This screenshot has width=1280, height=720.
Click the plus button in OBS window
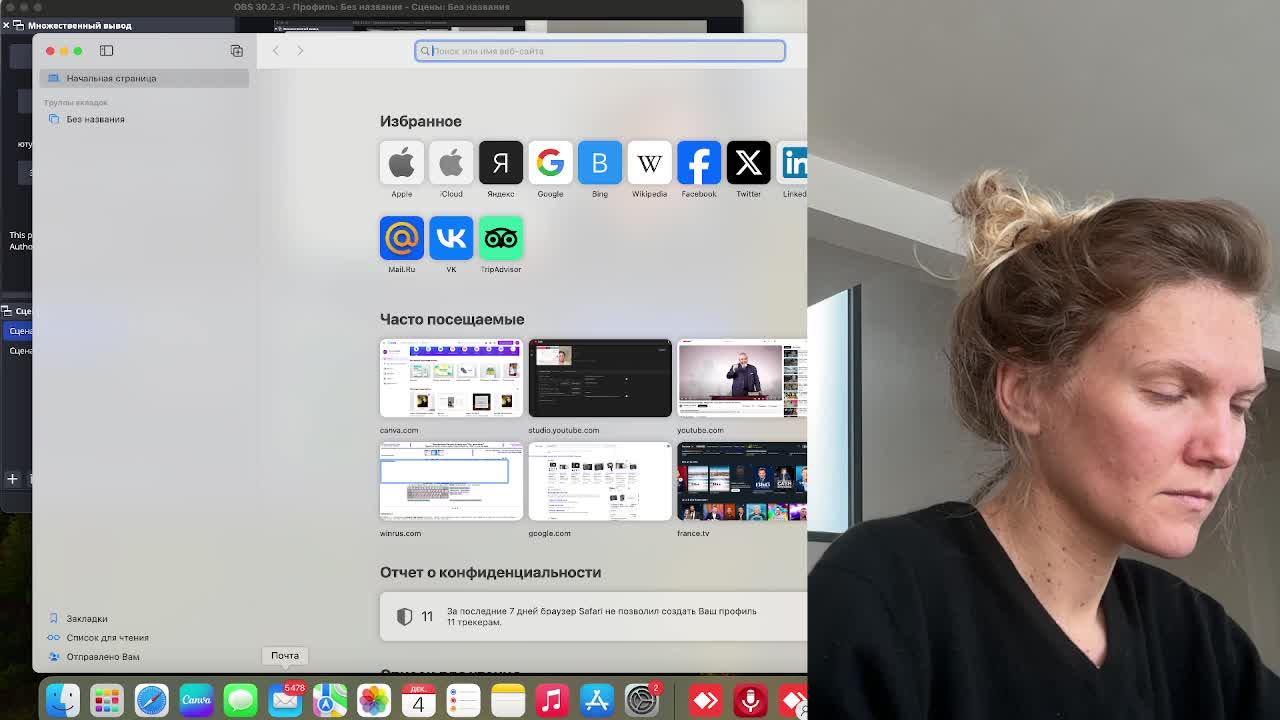click(x=12, y=479)
